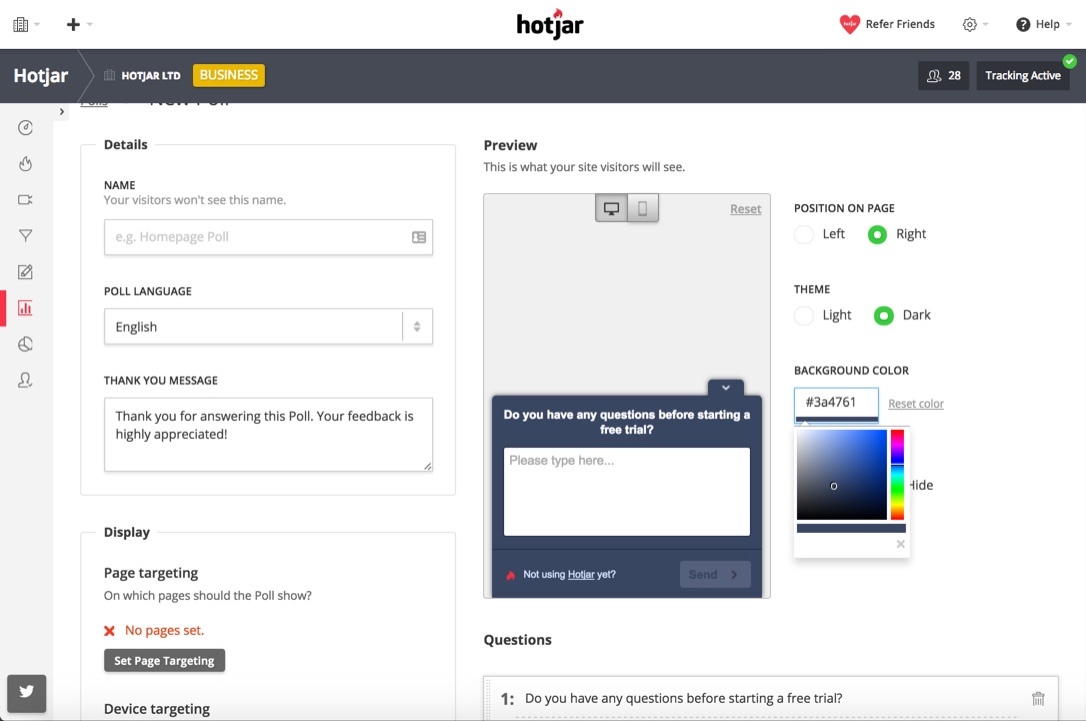Open the Surveys pie chart sidebar icon

pos(26,344)
